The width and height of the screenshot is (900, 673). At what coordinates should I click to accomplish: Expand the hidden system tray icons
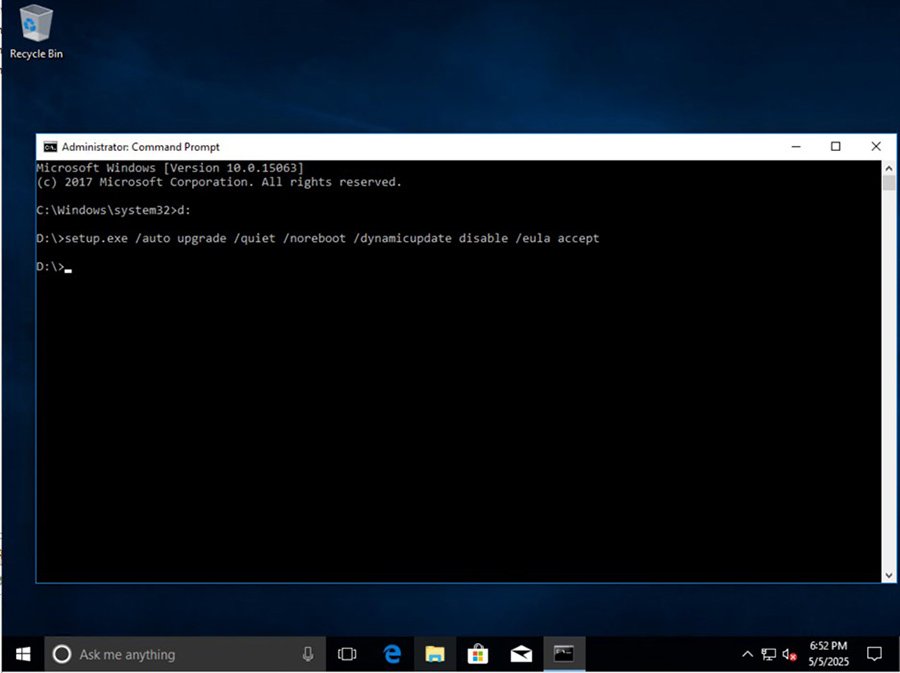(747, 655)
